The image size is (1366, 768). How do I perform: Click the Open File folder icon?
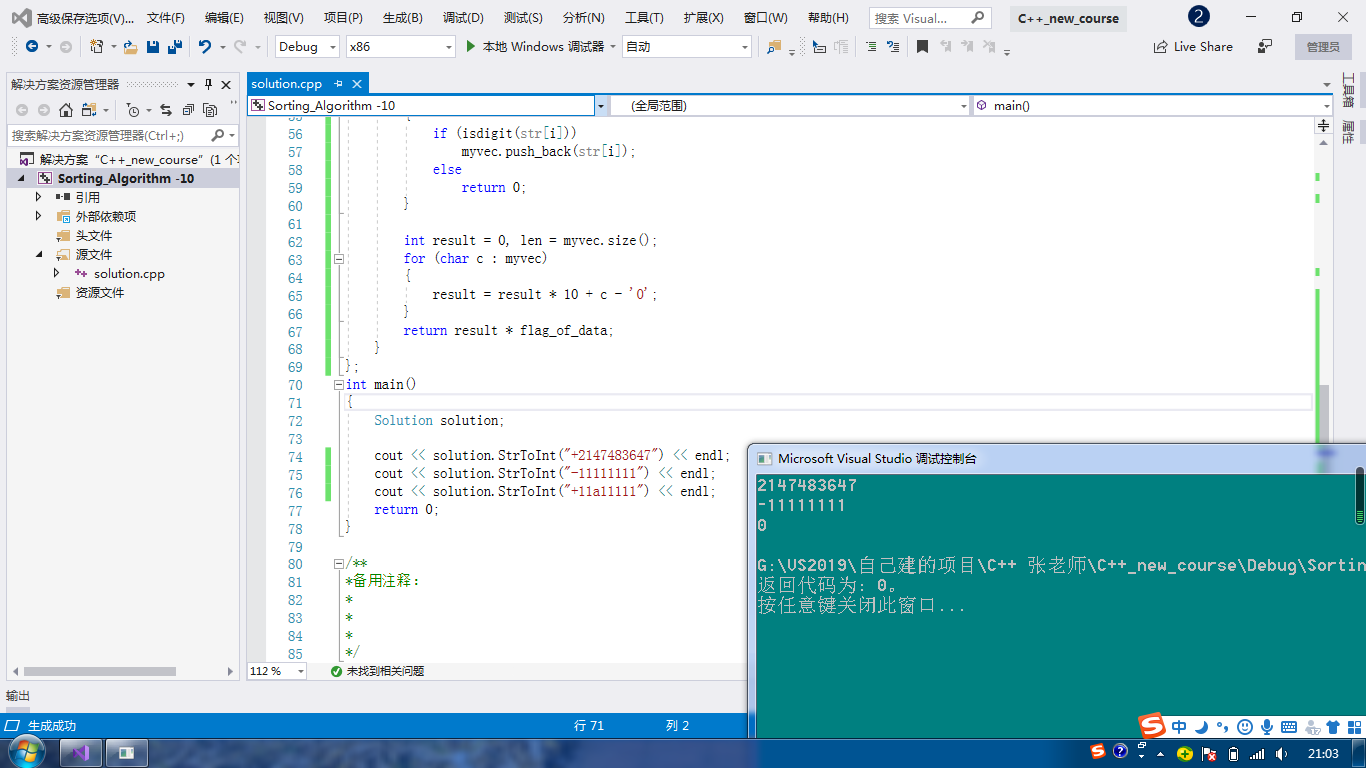(130, 46)
